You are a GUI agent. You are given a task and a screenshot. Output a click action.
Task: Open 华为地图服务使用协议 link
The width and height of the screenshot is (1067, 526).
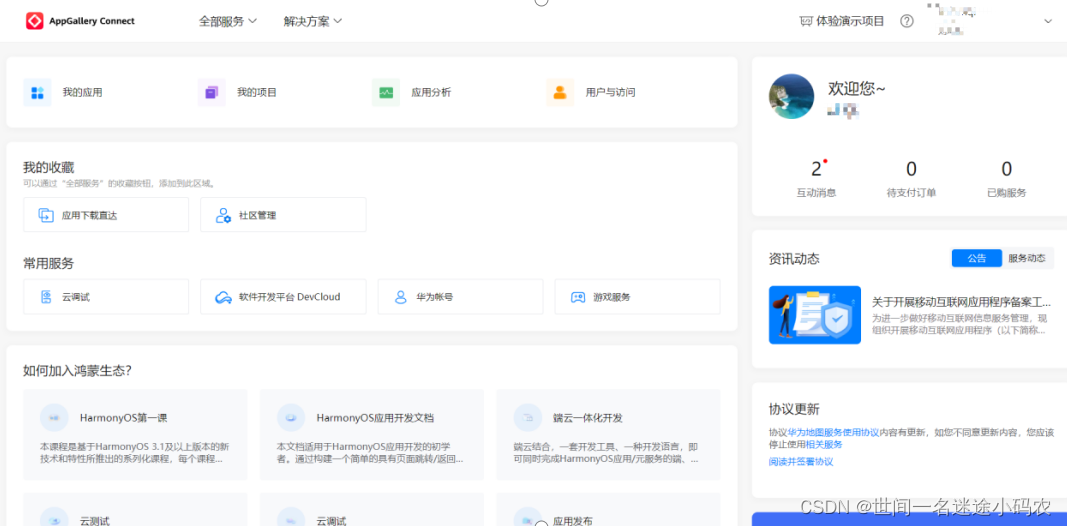[x=834, y=433]
